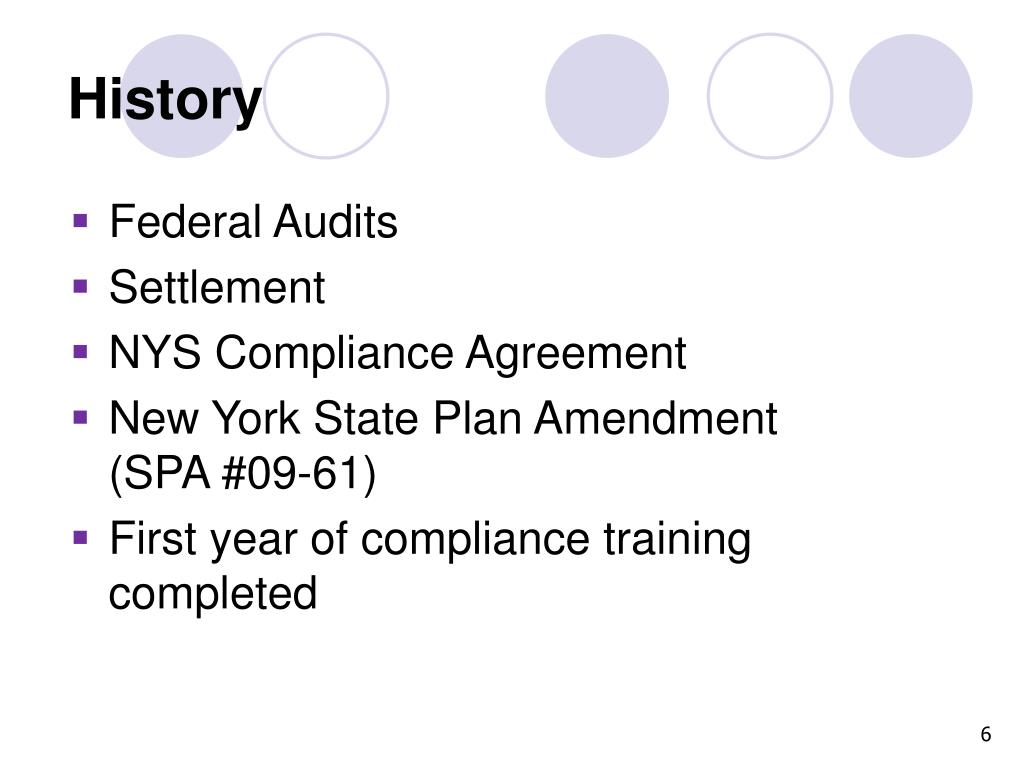Click the bullet marker next to First year
1024x768 pixels.
click(81, 538)
